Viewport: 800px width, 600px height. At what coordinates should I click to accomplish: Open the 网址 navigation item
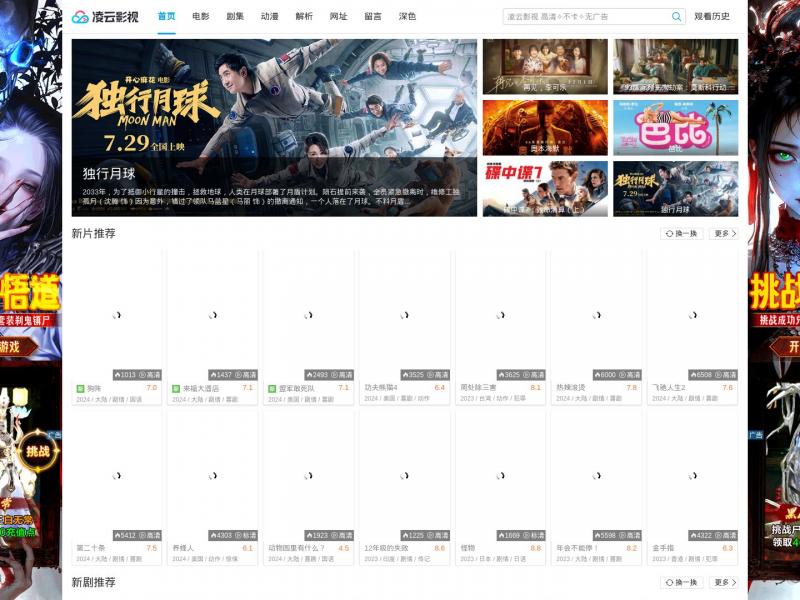coord(338,16)
